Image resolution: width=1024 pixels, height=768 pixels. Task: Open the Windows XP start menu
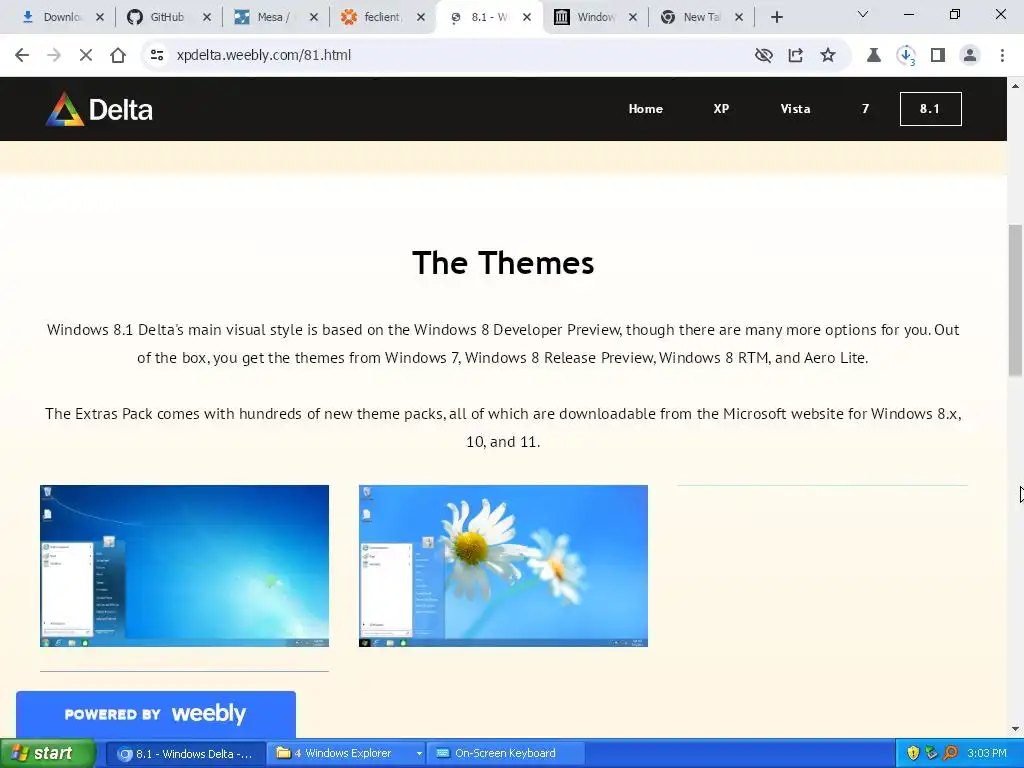pos(48,753)
